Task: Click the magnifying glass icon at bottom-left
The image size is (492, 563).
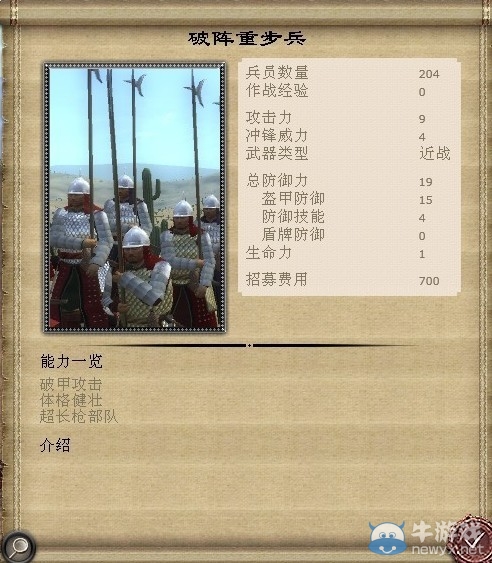Action: [x=18, y=546]
